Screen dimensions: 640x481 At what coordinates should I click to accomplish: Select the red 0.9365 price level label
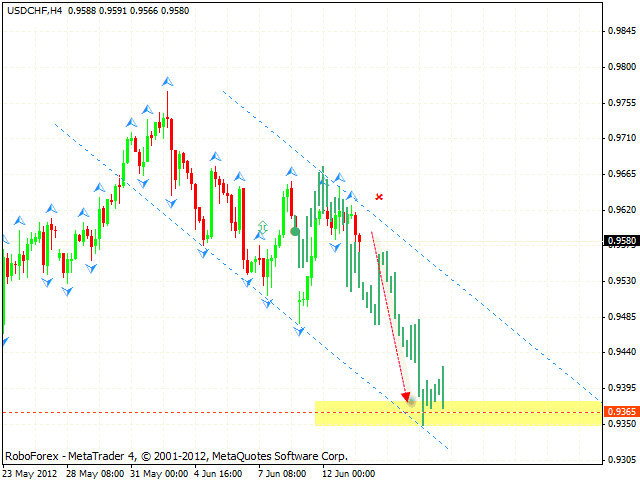pyautogui.click(x=621, y=412)
